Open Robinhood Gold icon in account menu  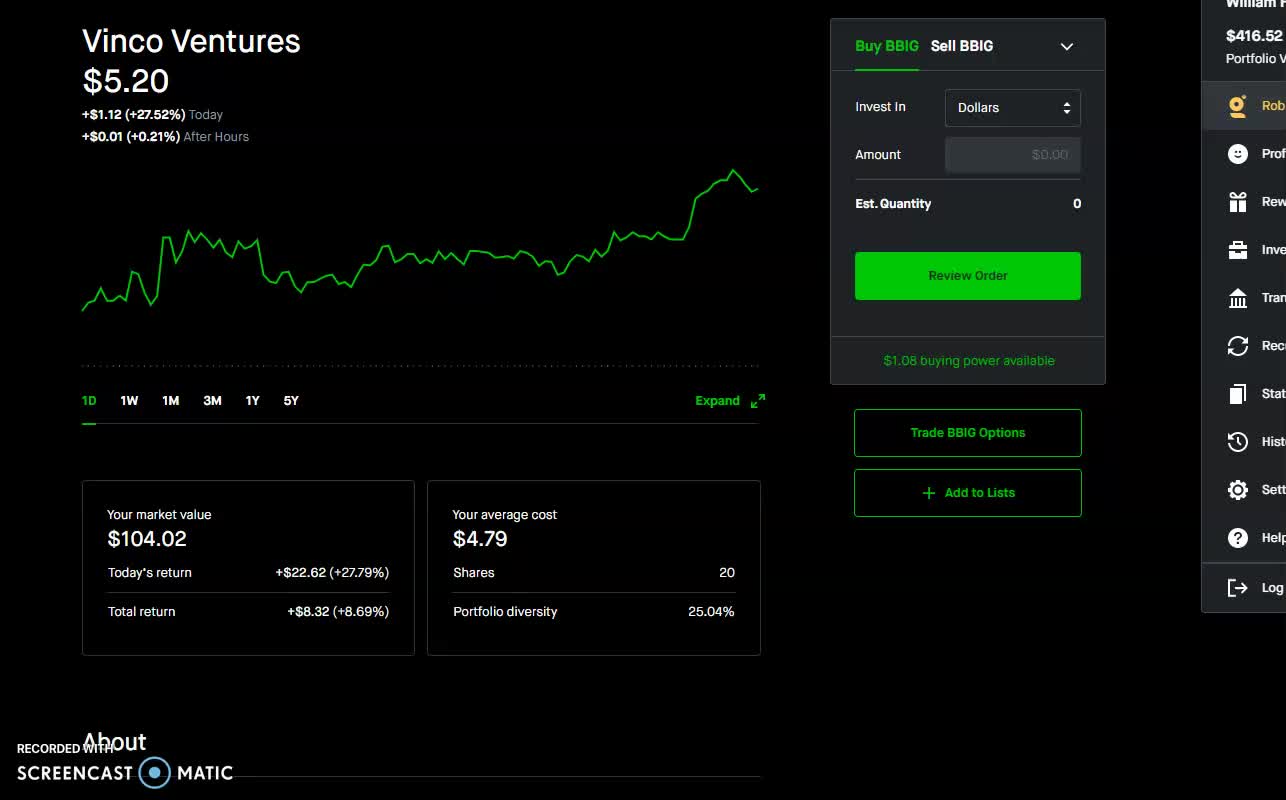1238,106
